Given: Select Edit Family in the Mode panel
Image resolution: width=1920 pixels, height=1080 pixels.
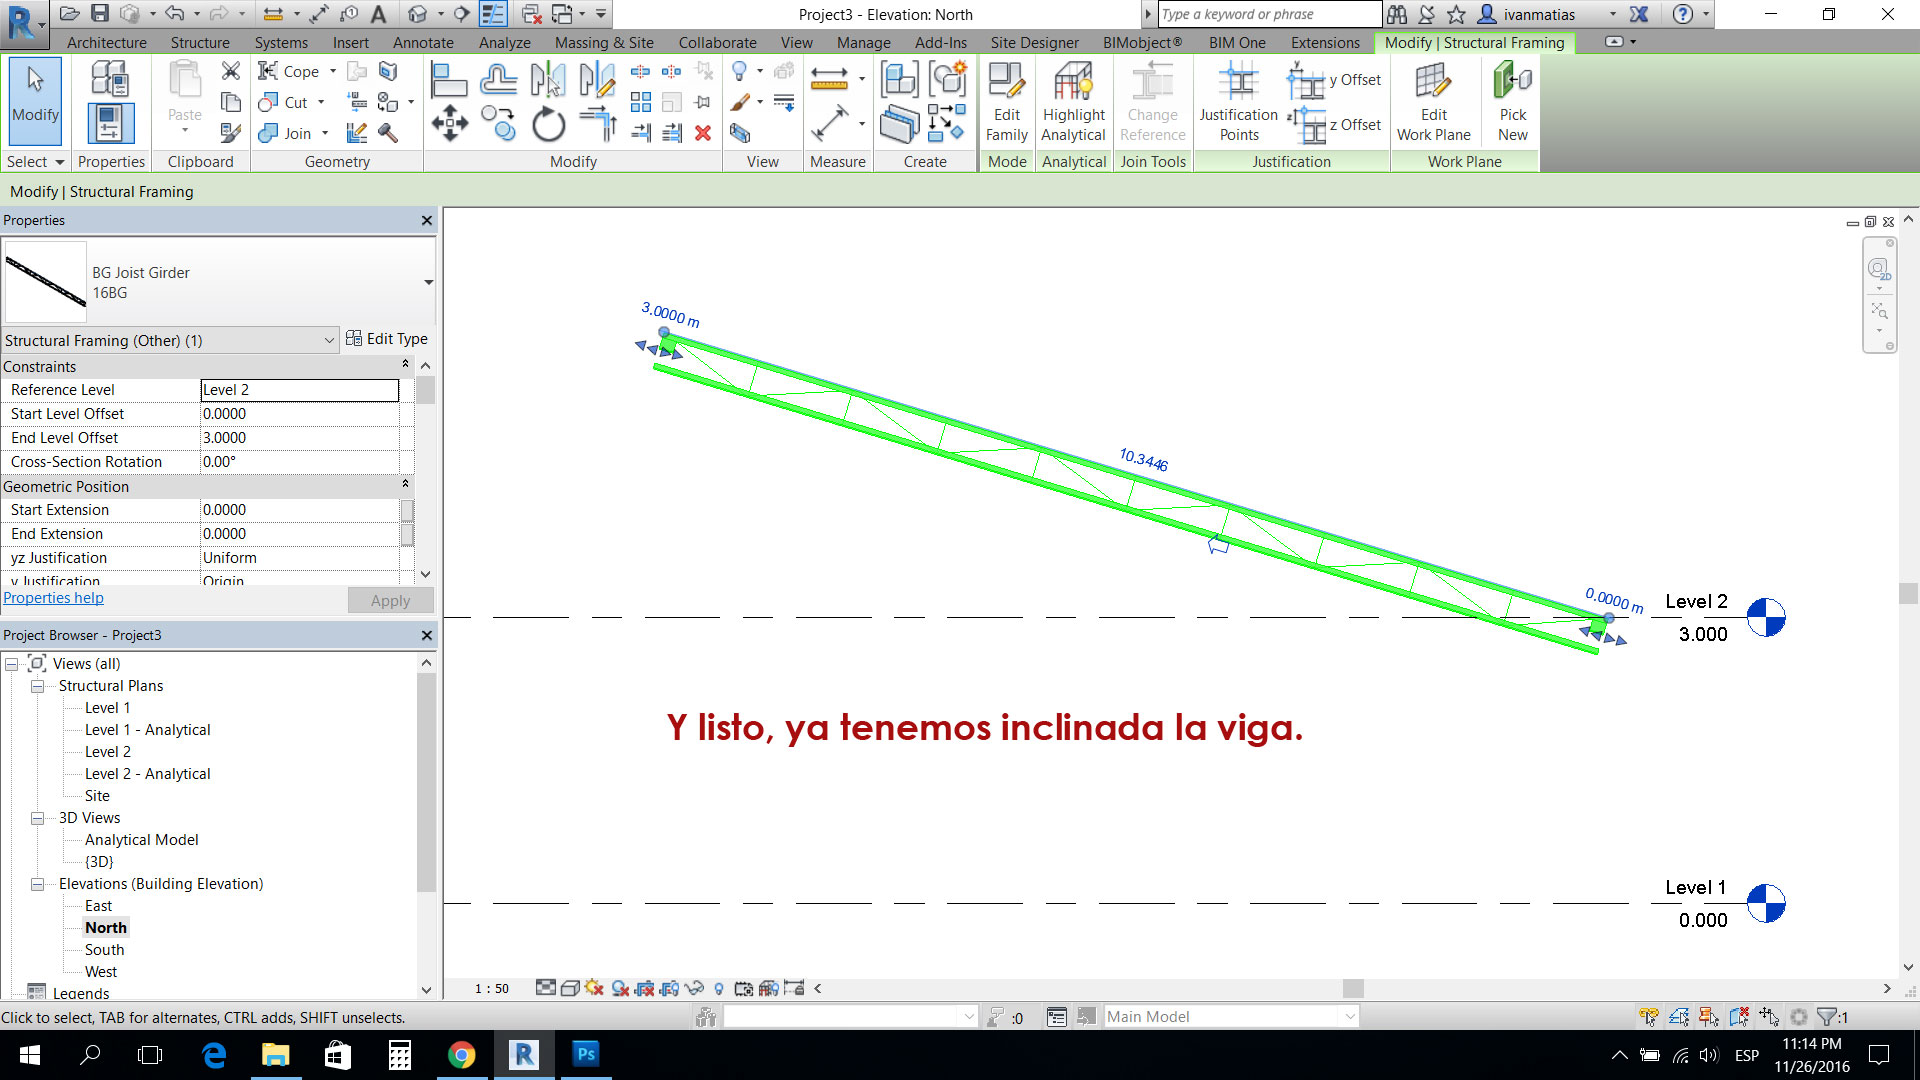Looking at the screenshot, I should point(1006,100).
